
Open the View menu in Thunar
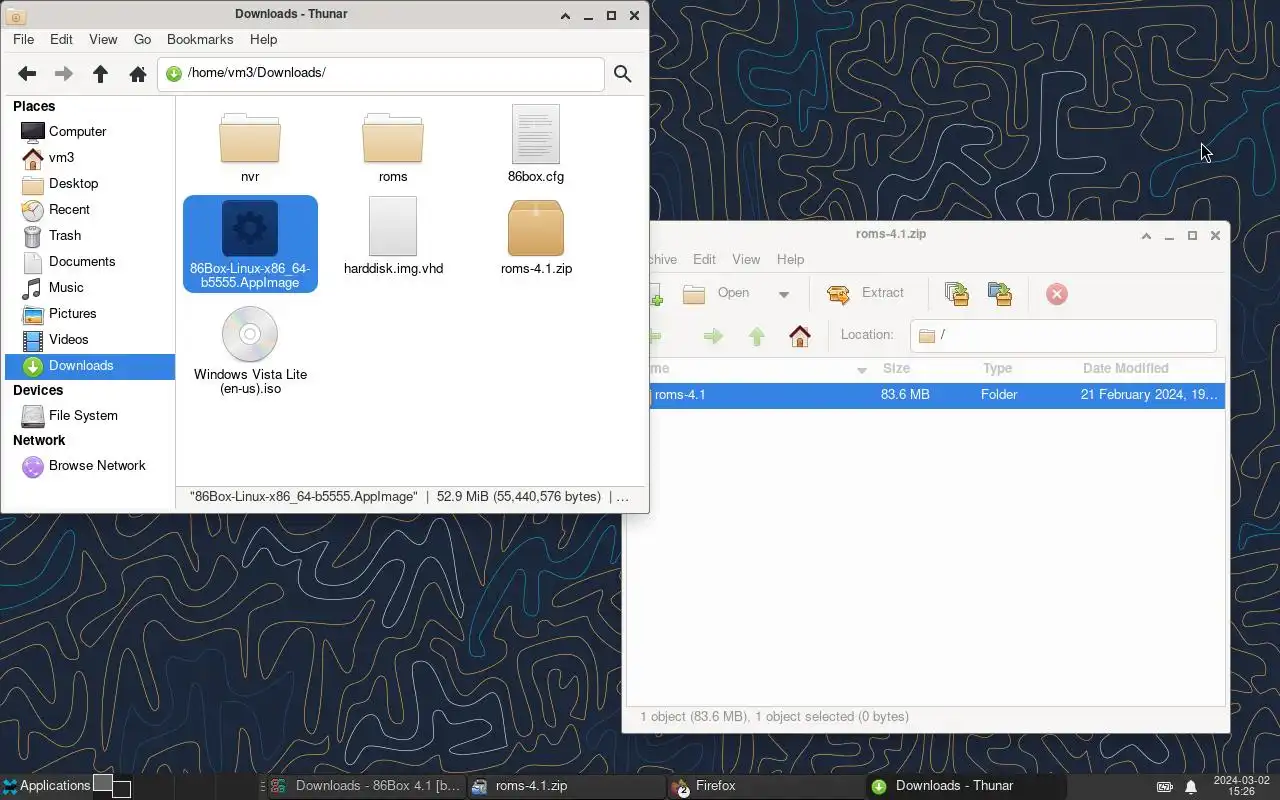pos(103,39)
